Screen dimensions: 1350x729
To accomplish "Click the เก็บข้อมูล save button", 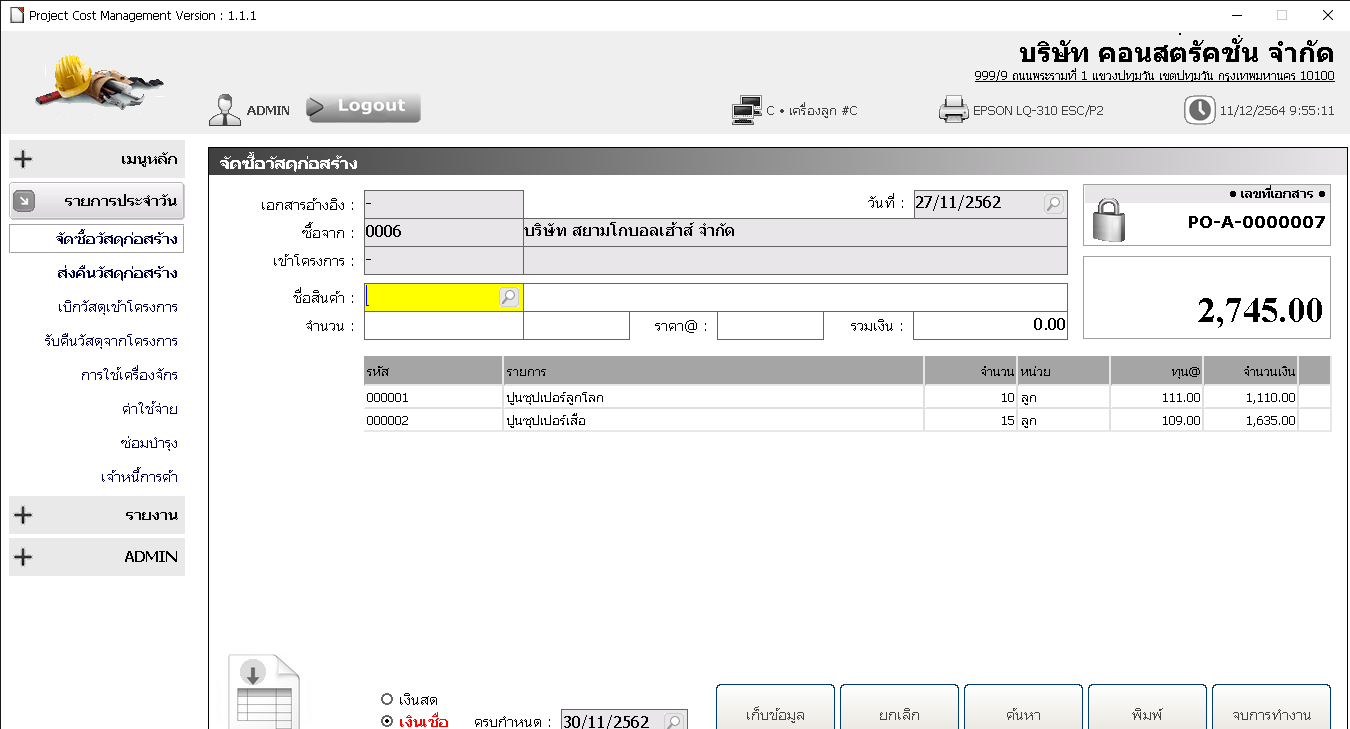I will point(775,712).
